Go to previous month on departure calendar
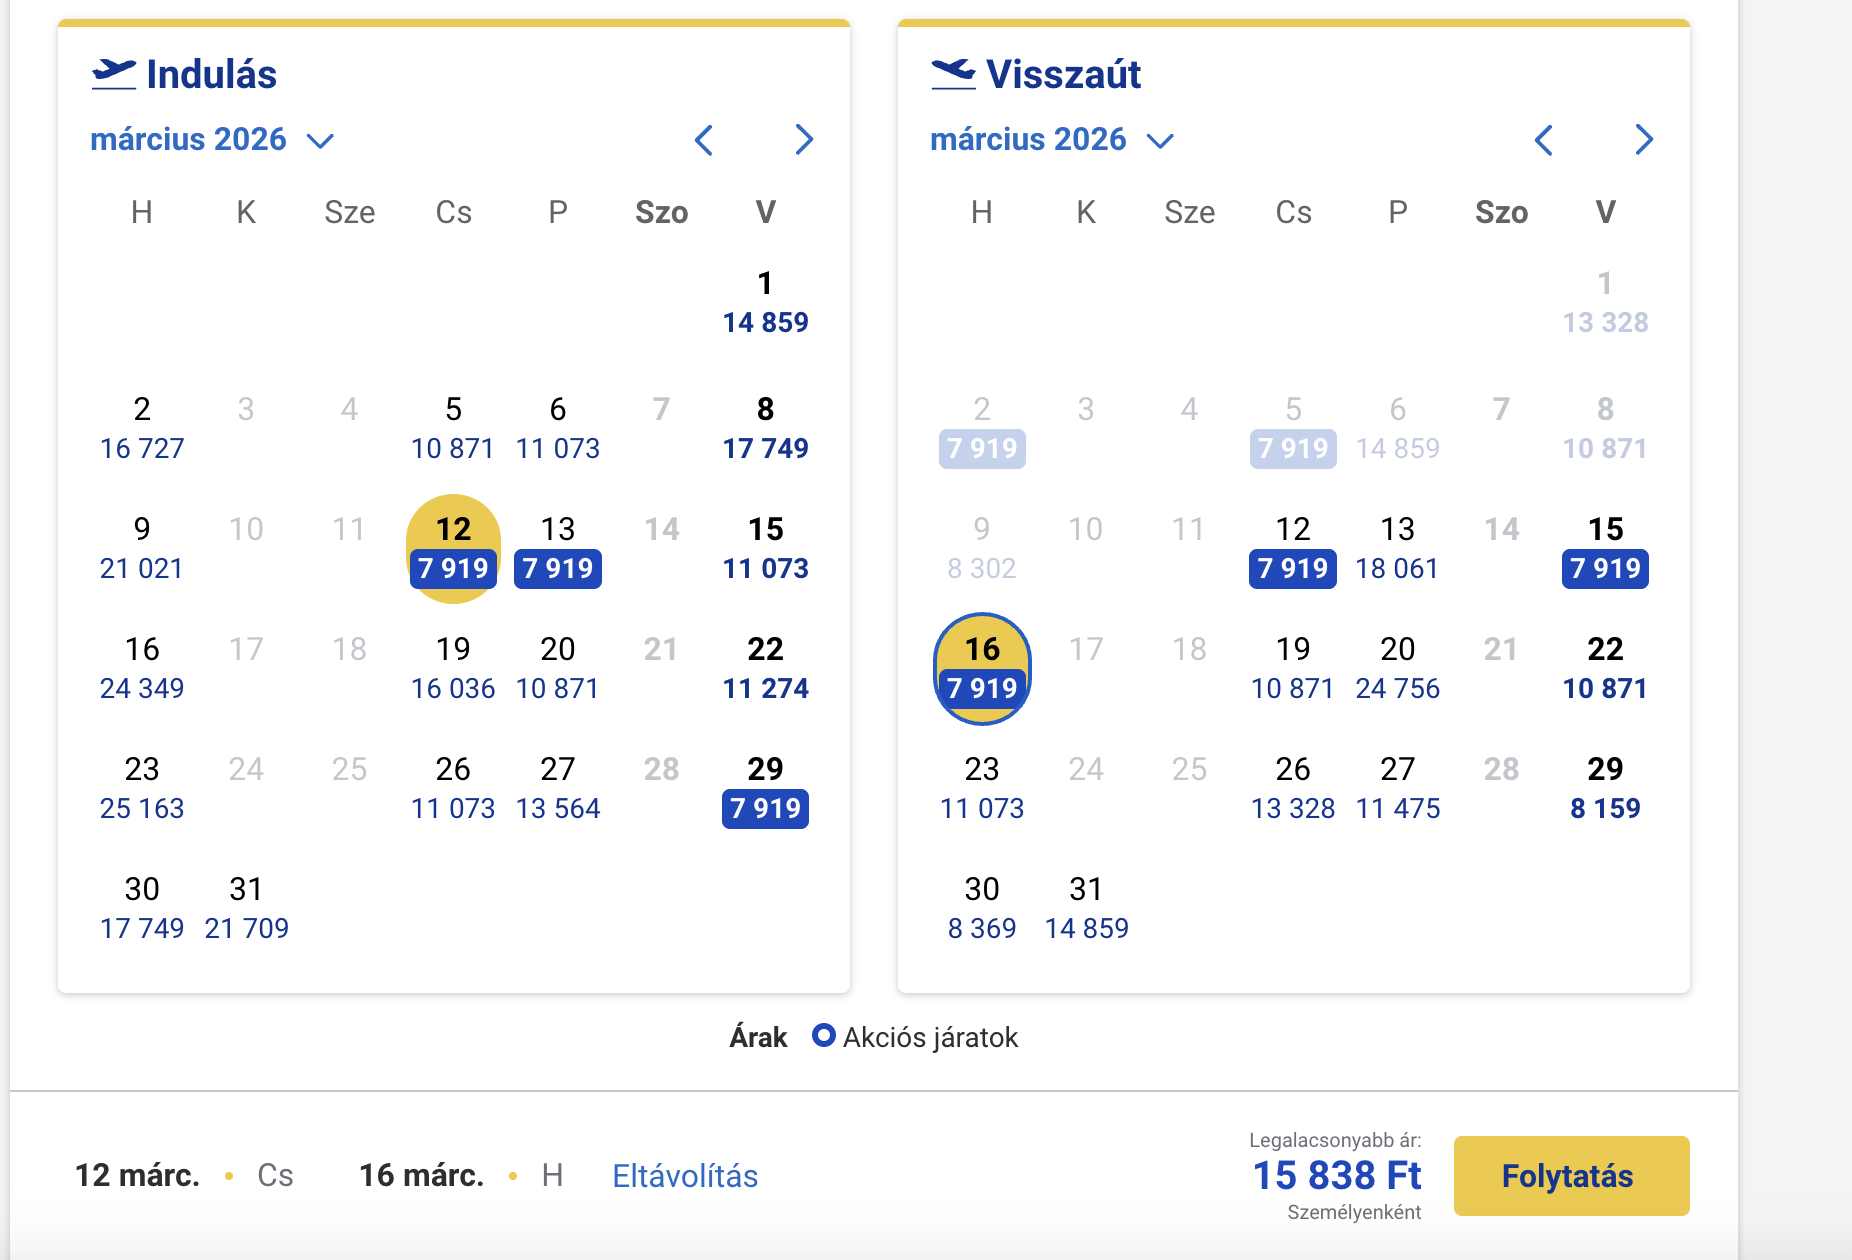 tap(703, 140)
